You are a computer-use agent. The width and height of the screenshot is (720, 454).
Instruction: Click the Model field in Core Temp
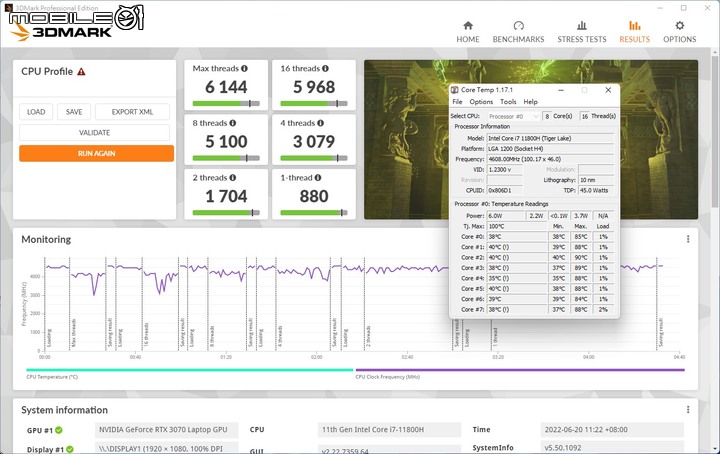click(550, 138)
